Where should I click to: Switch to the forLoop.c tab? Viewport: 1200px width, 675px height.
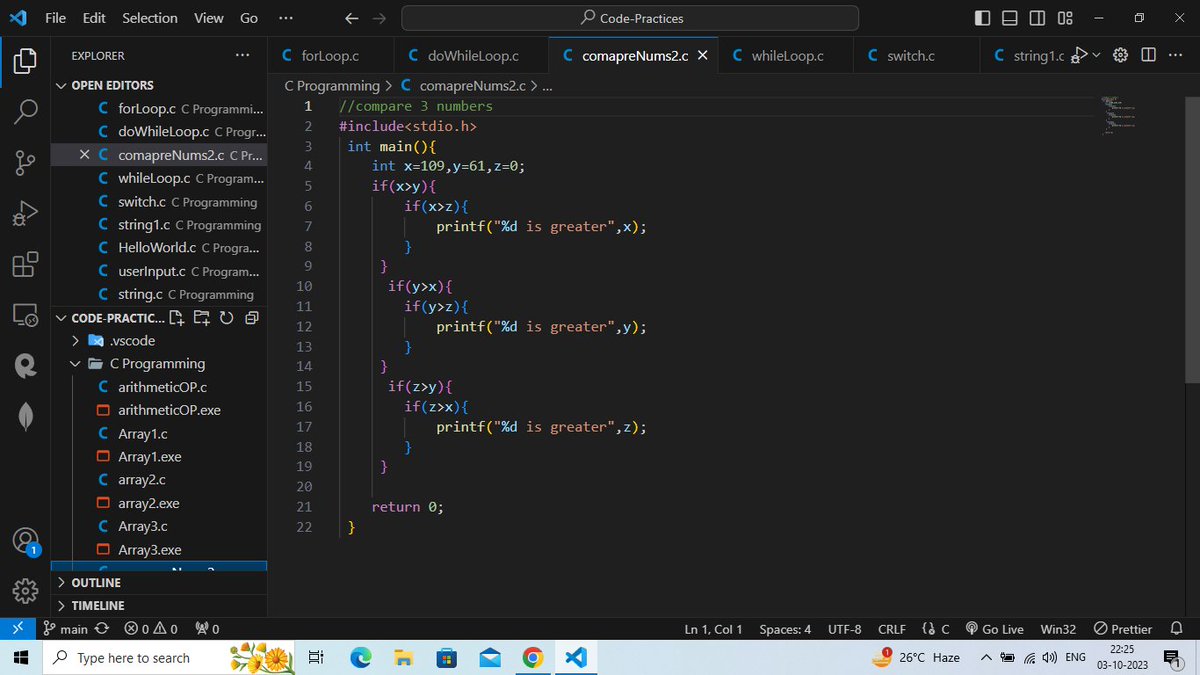pyautogui.click(x=332, y=56)
